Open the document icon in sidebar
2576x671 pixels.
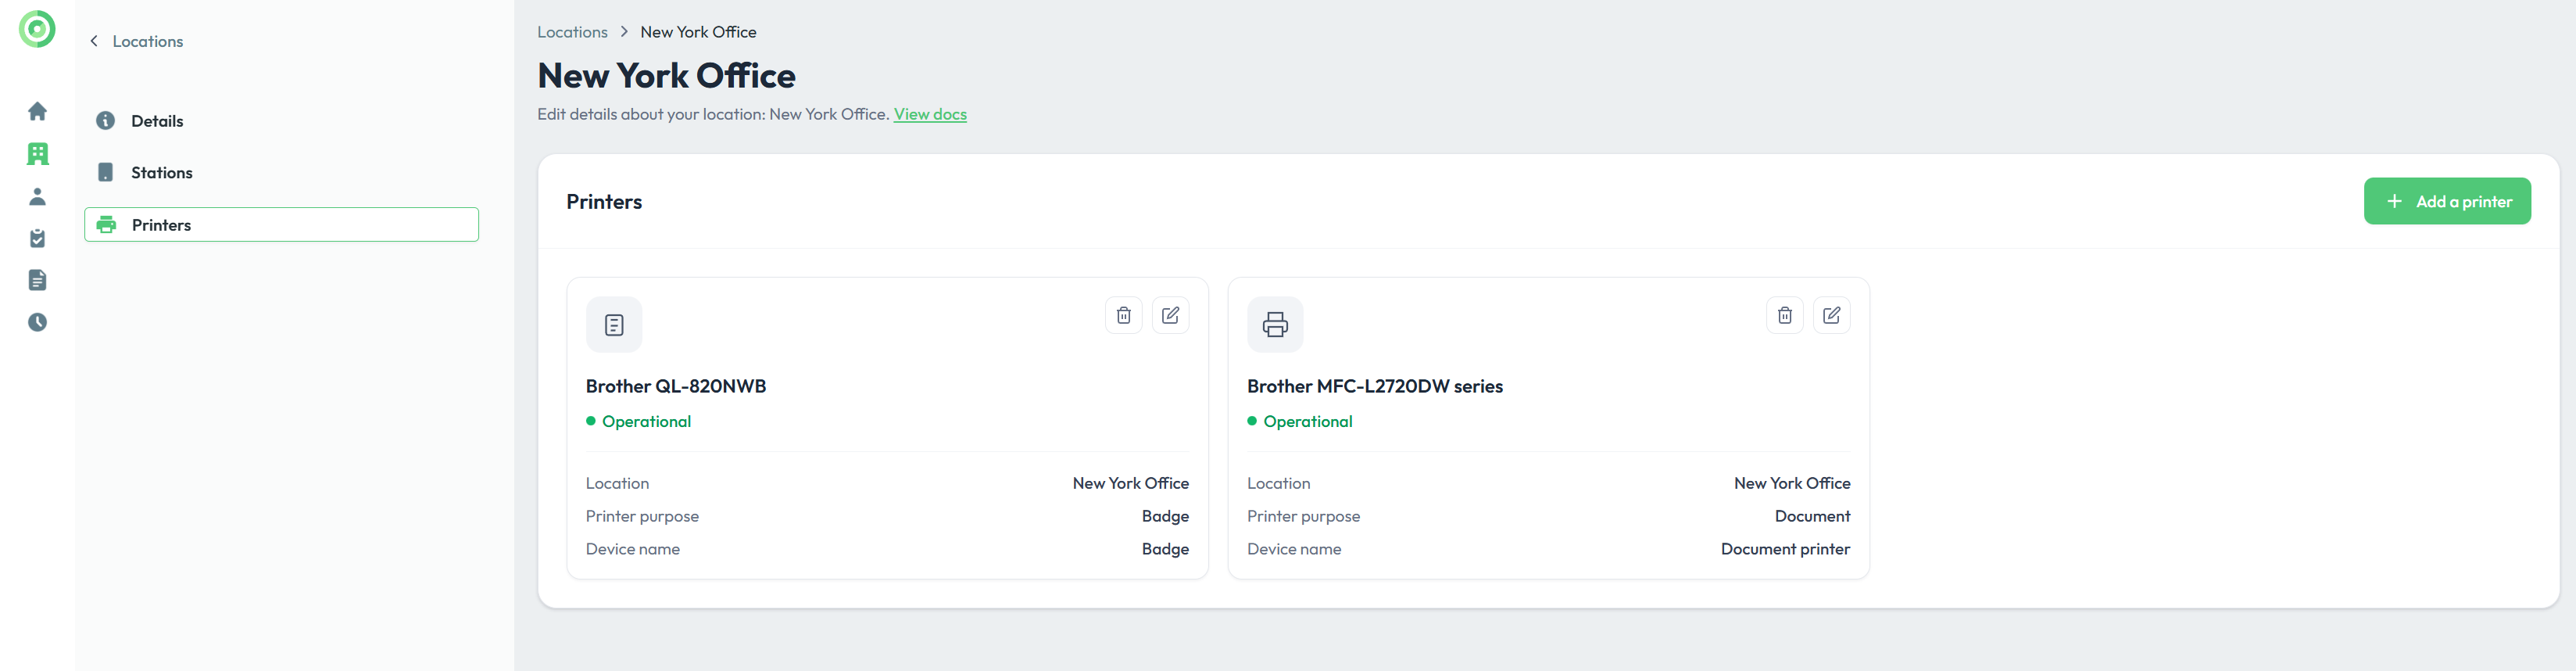[x=37, y=280]
